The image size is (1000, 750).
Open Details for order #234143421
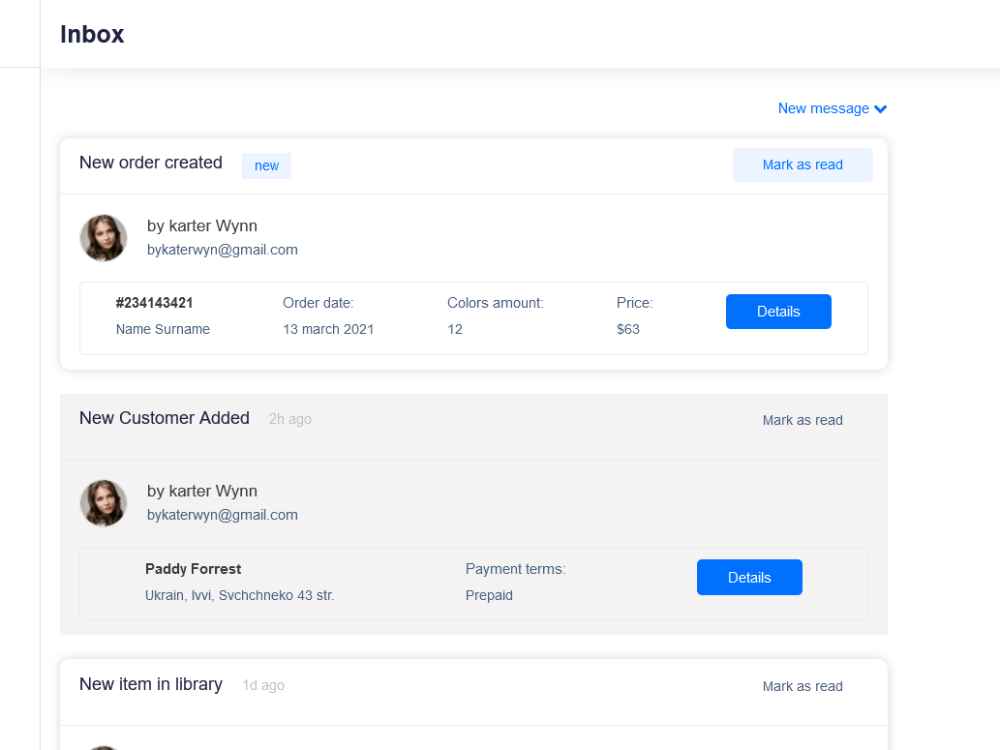pyautogui.click(x=778, y=311)
